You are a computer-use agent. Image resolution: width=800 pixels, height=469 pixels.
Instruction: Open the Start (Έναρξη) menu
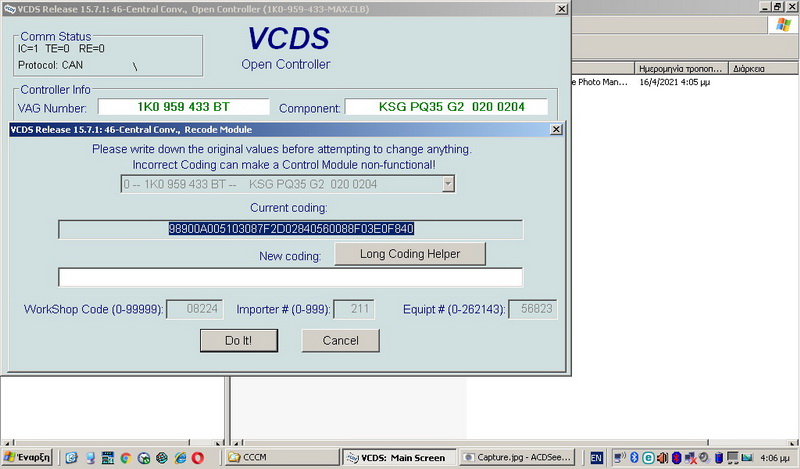click(27, 457)
